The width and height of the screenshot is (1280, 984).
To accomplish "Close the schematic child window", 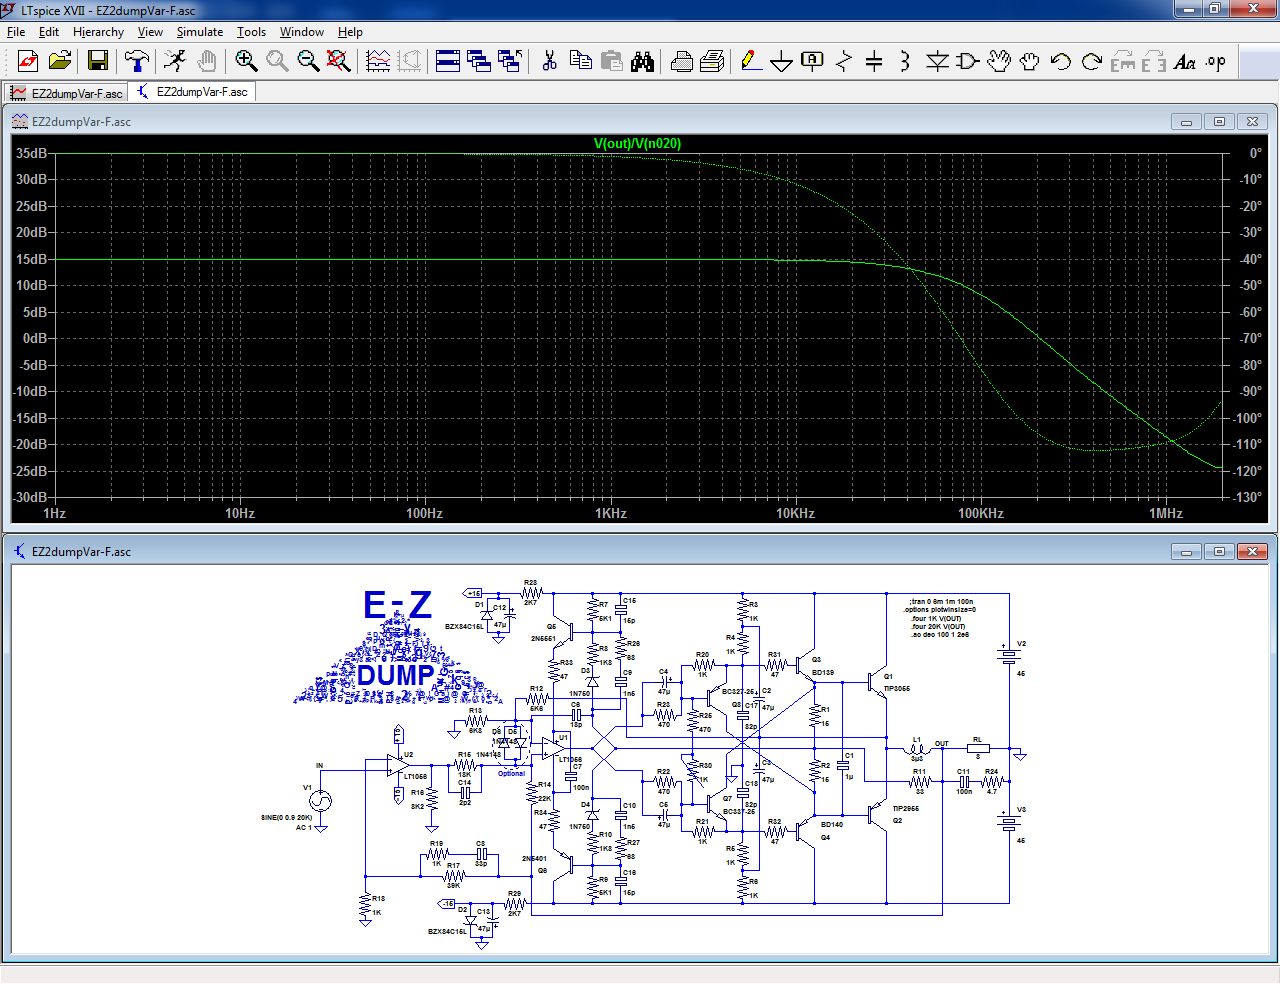I will [x=1252, y=552].
